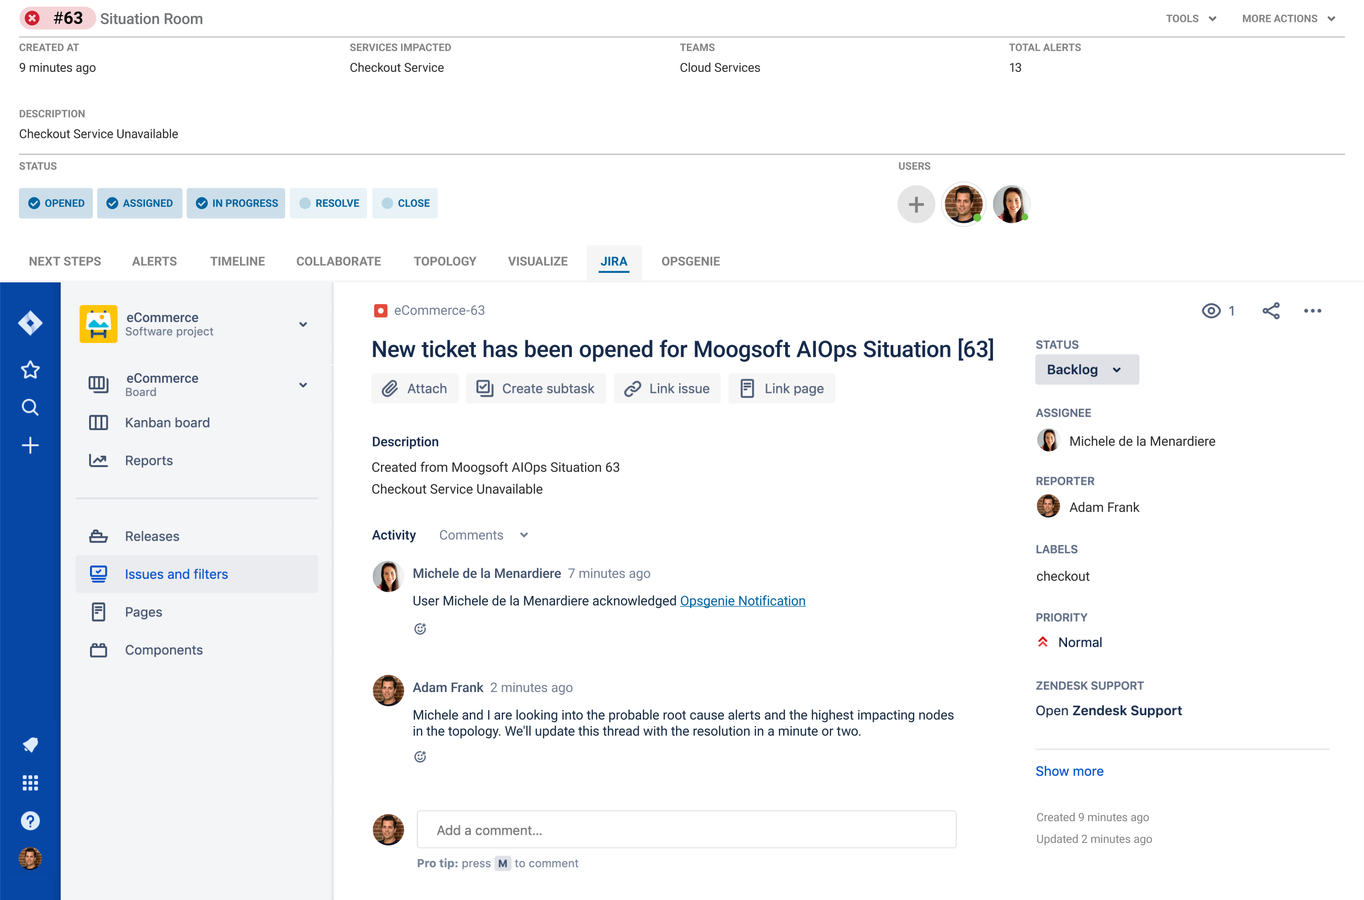
Task: Click the checkout label
Action: (x=1063, y=576)
